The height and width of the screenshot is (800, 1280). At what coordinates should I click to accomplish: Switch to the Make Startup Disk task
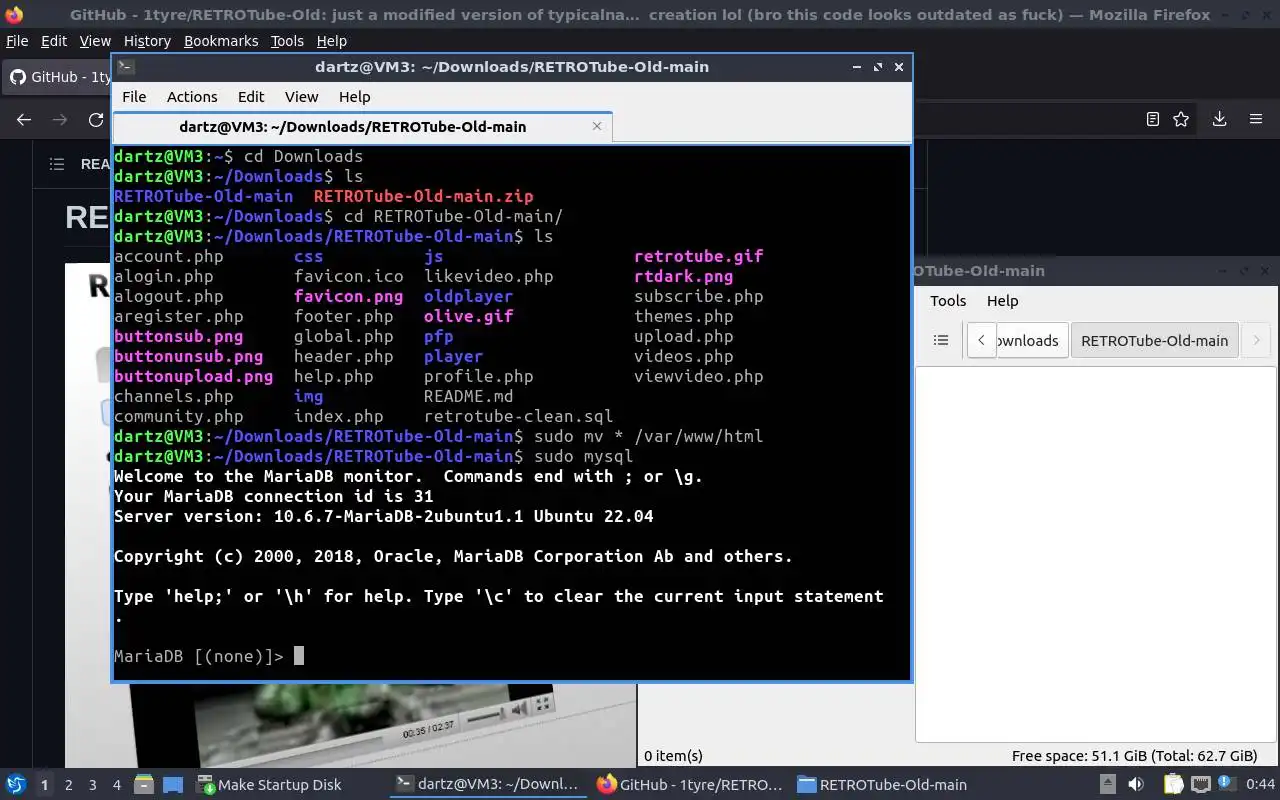(x=269, y=785)
